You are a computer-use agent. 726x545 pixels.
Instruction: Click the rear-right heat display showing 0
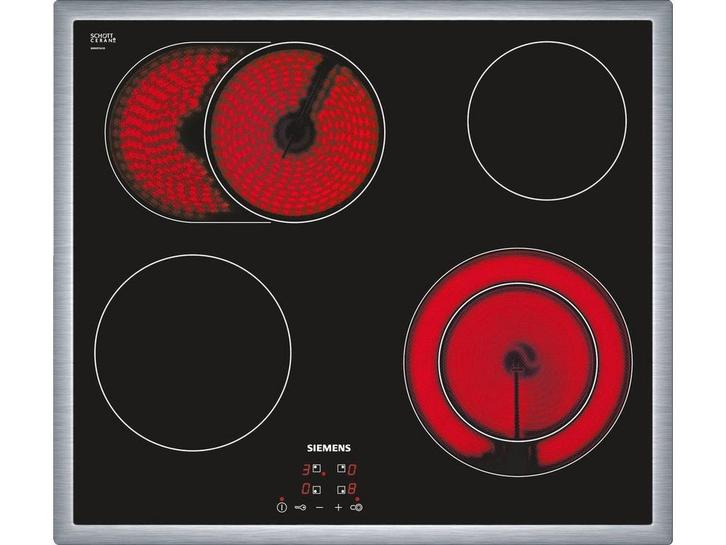coord(353,468)
